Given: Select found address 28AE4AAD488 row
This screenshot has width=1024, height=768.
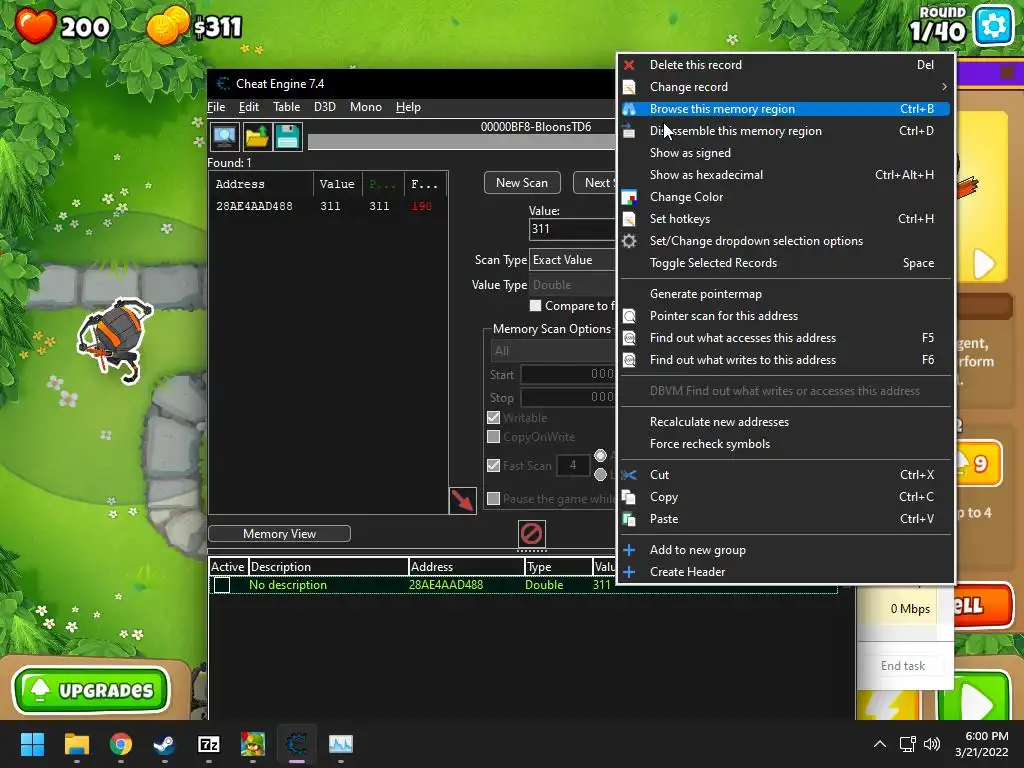Looking at the screenshot, I should [328, 206].
